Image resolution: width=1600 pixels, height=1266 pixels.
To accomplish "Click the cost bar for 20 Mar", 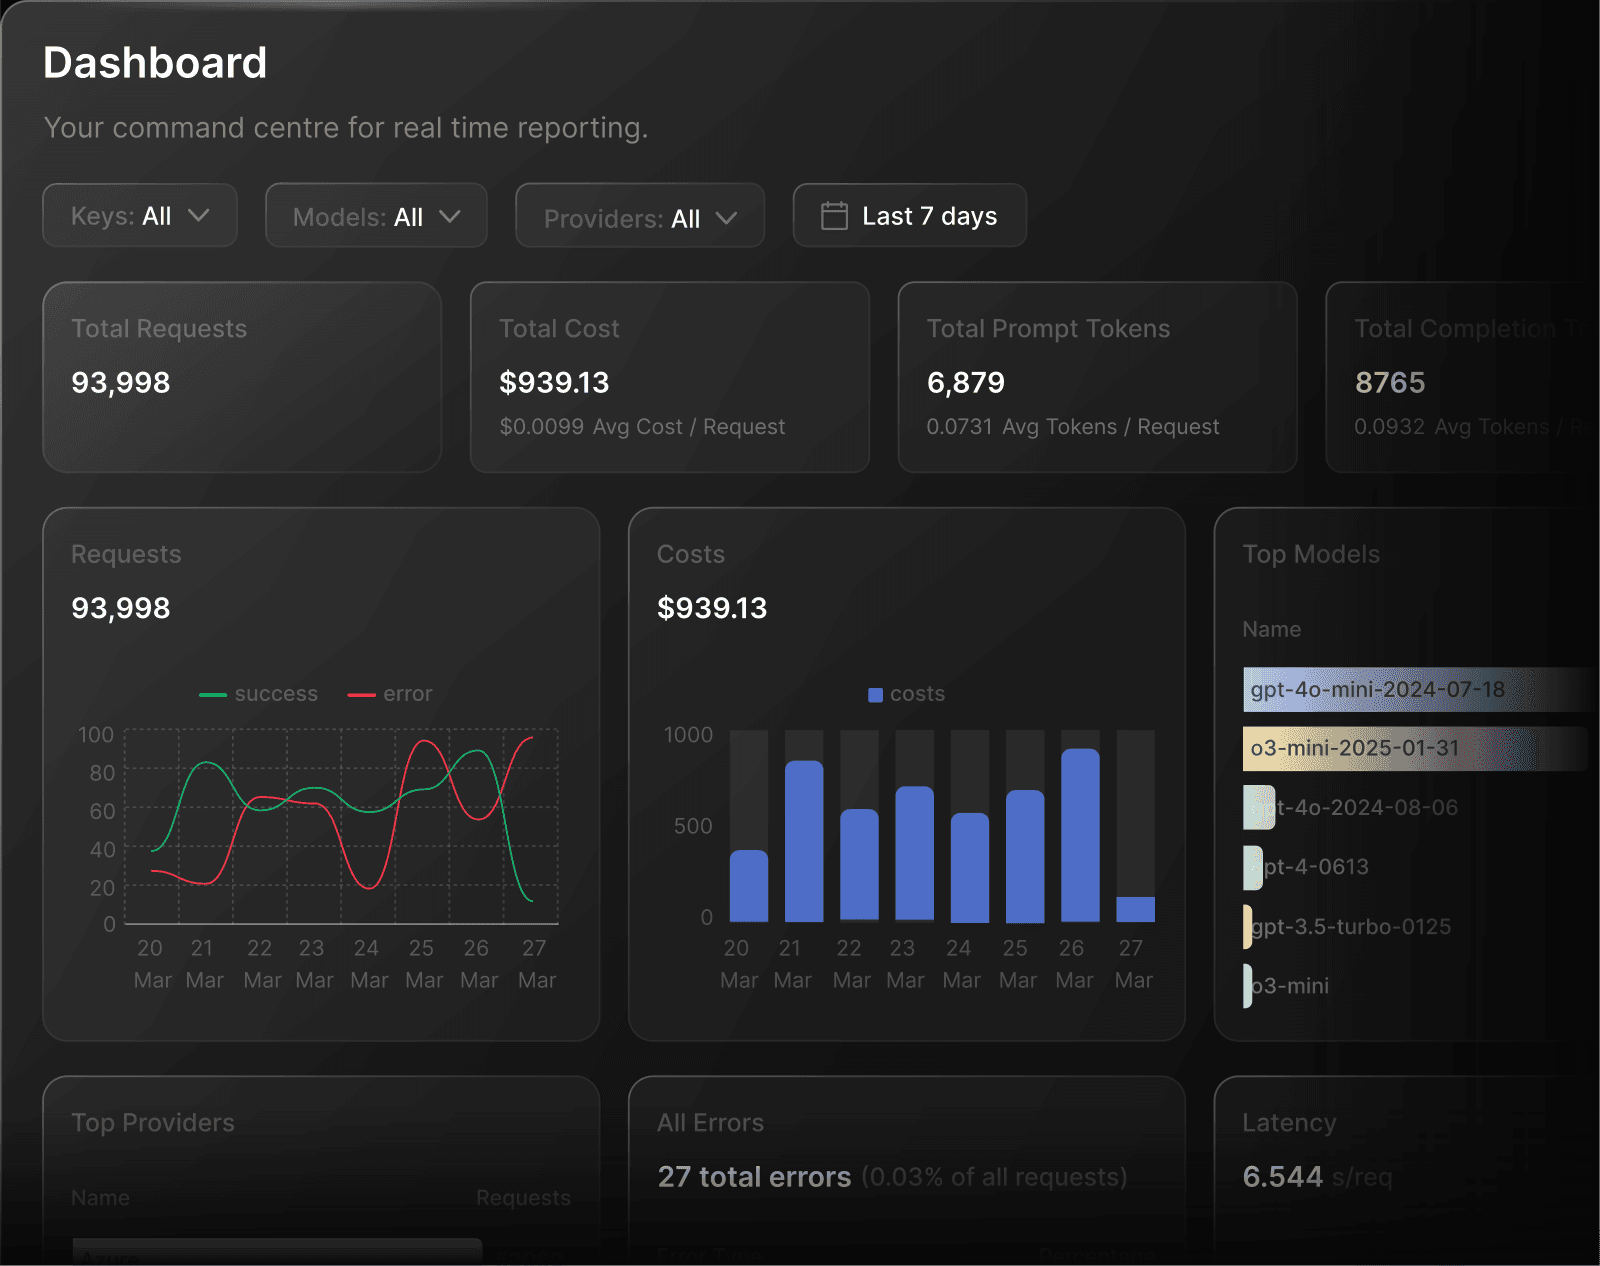I will (749, 886).
